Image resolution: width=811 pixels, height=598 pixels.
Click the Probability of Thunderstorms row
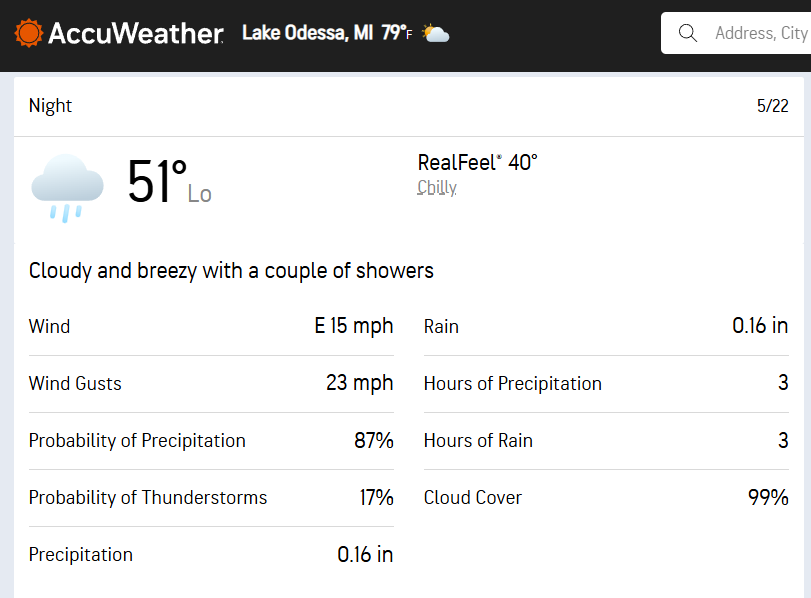pyautogui.click(x=211, y=498)
